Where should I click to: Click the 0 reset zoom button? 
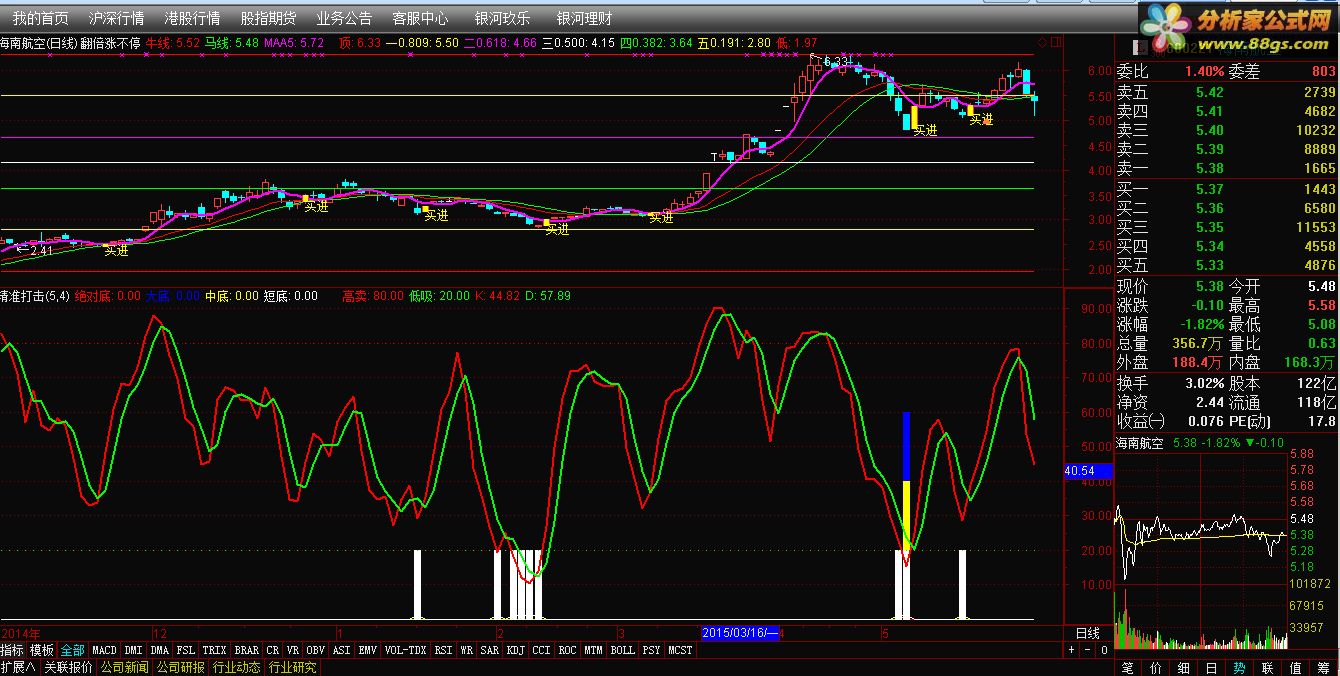[x=1103, y=650]
